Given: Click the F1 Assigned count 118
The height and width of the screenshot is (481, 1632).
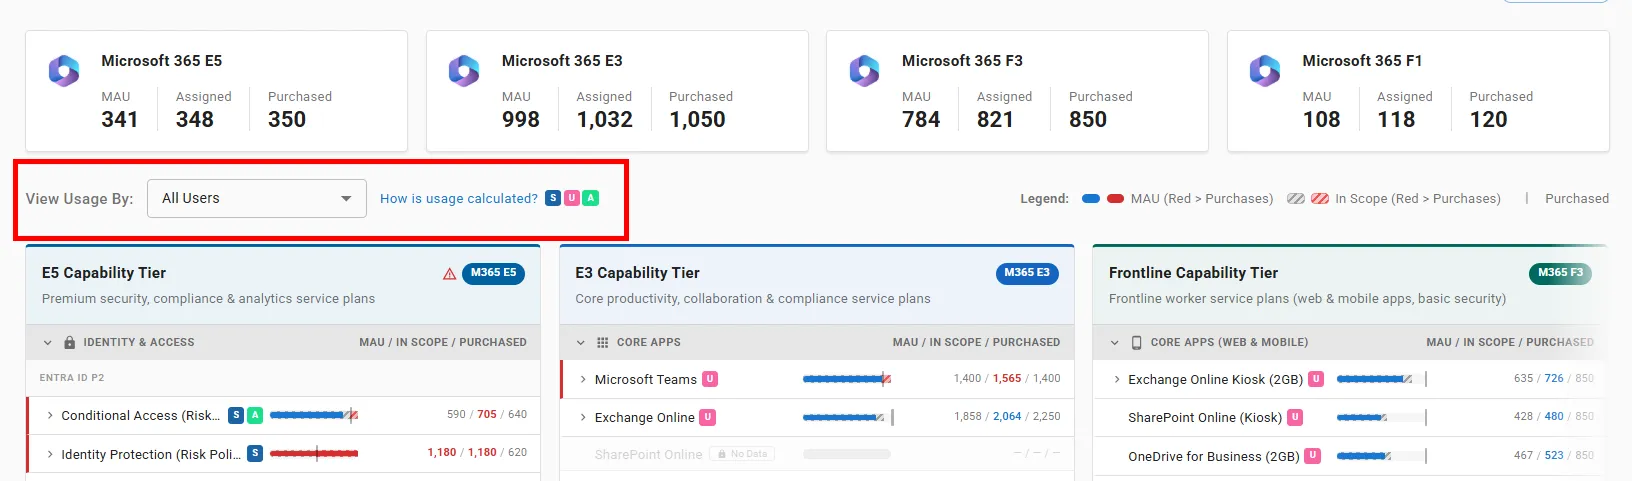Looking at the screenshot, I should (x=1396, y=119).
